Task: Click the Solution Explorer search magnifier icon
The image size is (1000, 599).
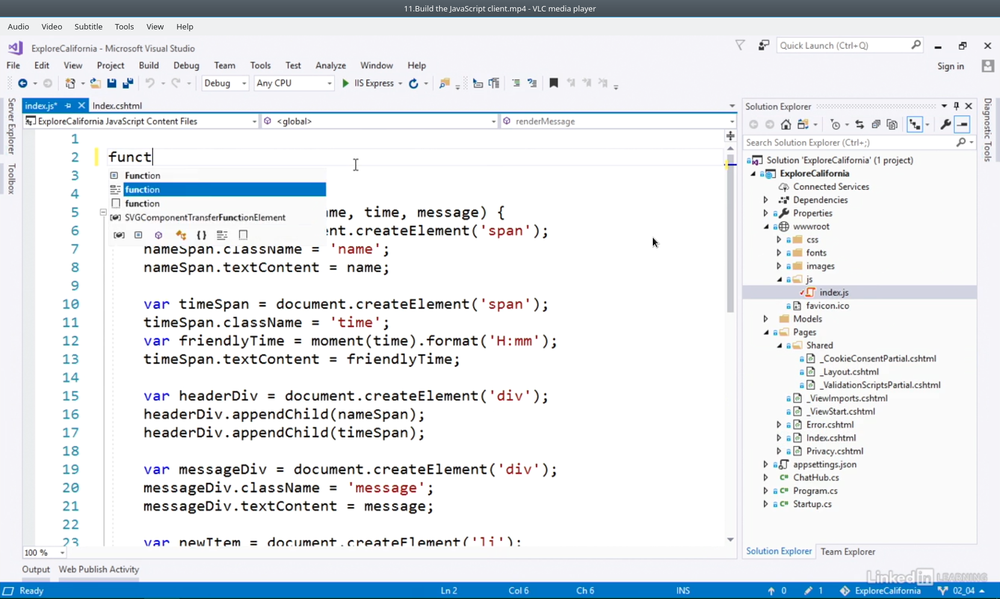Action: pos(961,143)
